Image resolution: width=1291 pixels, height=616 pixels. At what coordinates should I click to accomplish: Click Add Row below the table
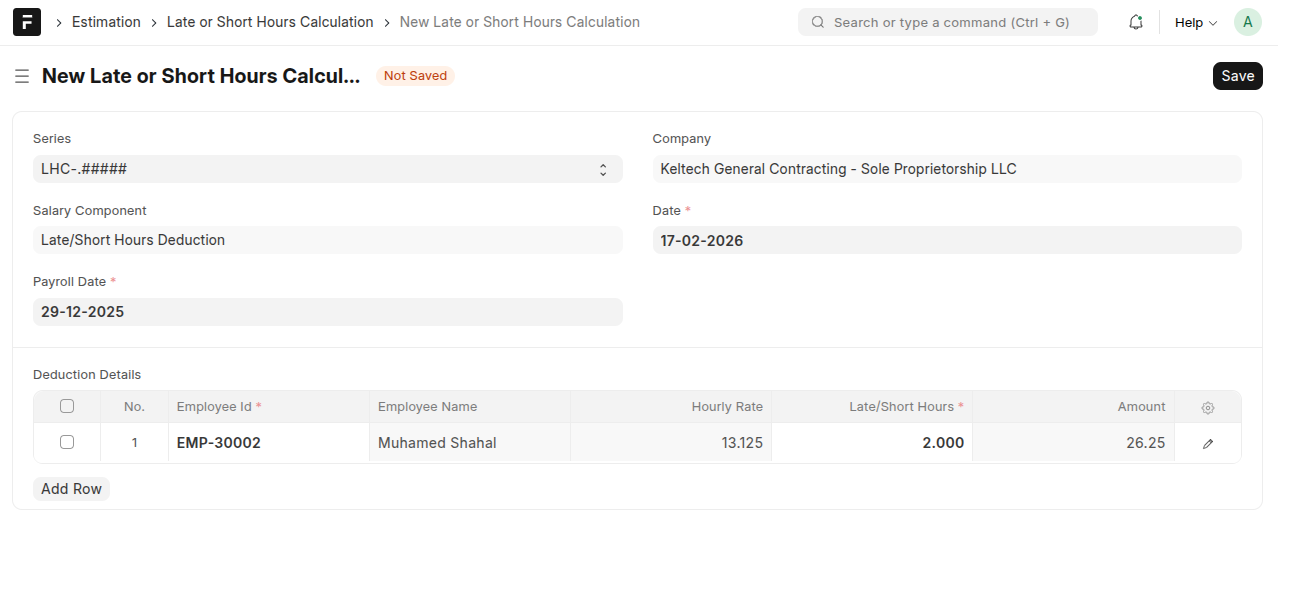pyautogui.click(x=71, y=489)
